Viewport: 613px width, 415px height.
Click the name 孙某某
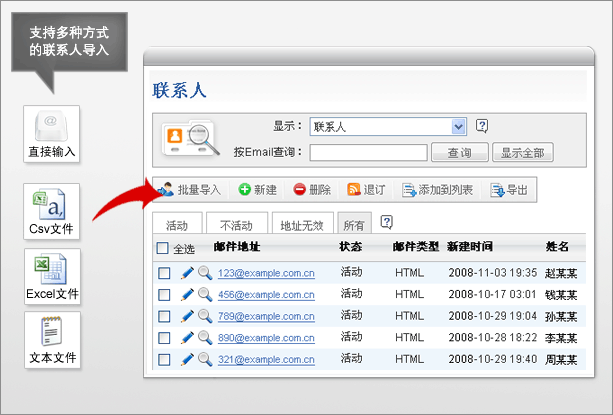561,317
